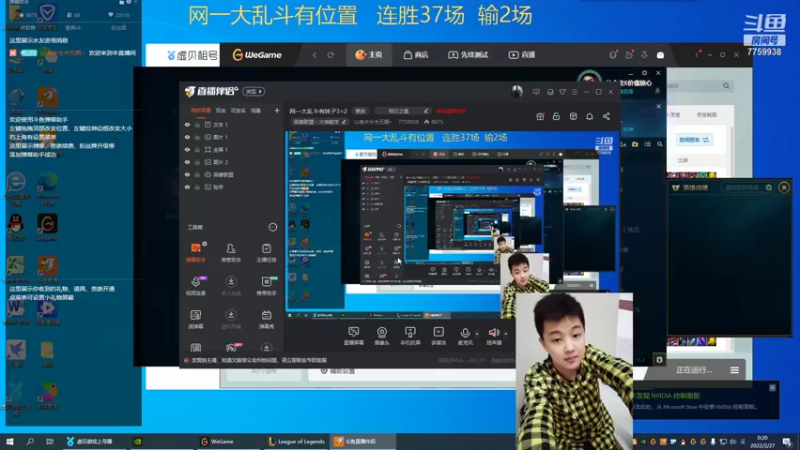The height and width of the screenshot is (450, 800).
Task: Click the unlock padlock icon in stream header
Action: tap(556, 116)
